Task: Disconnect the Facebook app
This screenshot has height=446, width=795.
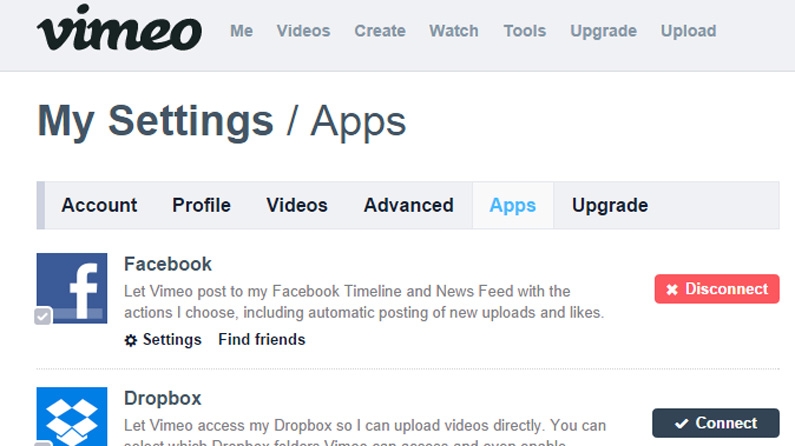Action: click(x=717, y=289)
